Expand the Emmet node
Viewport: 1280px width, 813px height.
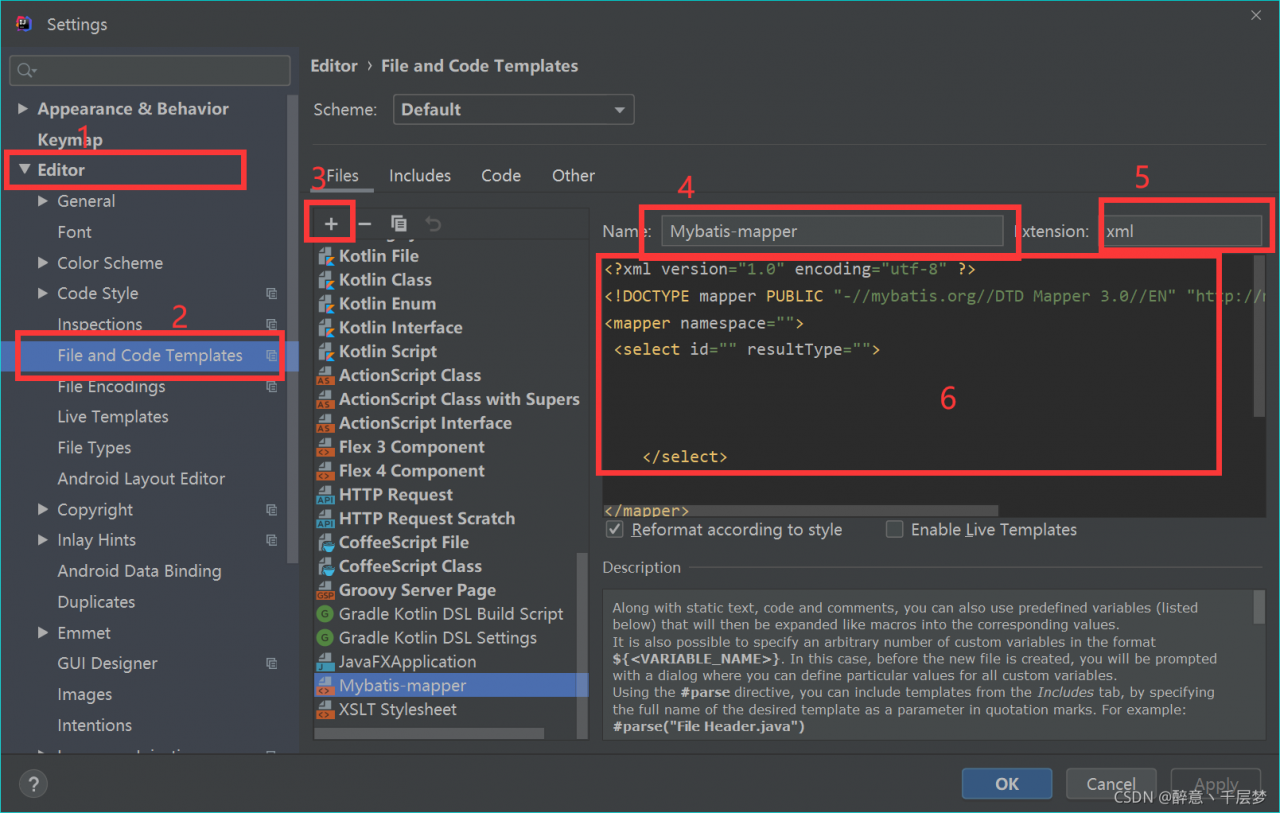43,633
